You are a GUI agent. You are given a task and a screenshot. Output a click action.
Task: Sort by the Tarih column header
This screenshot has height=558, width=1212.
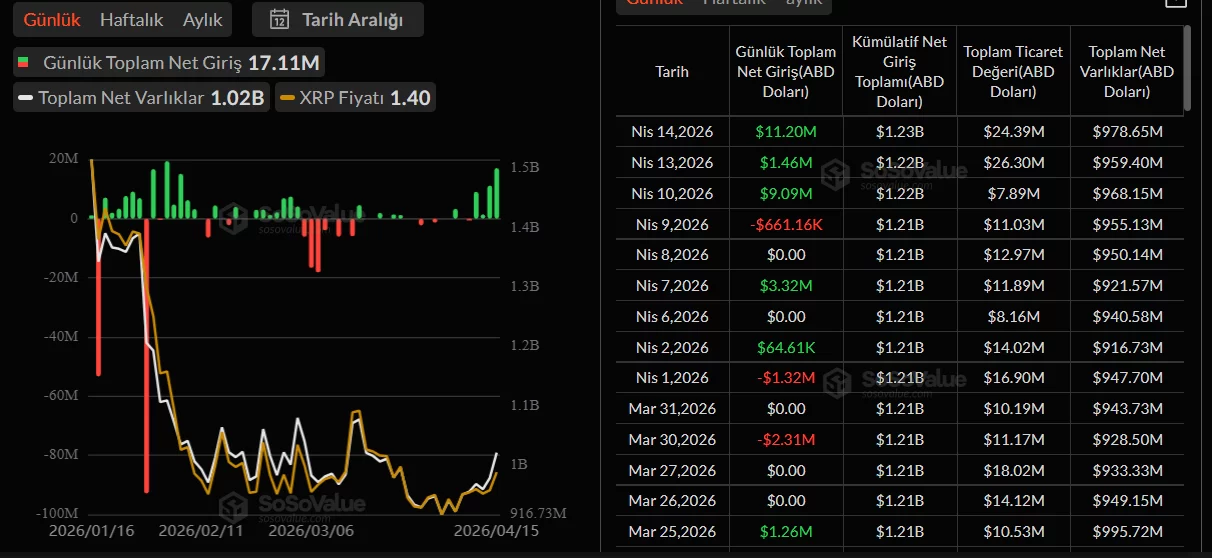(672, 71)
